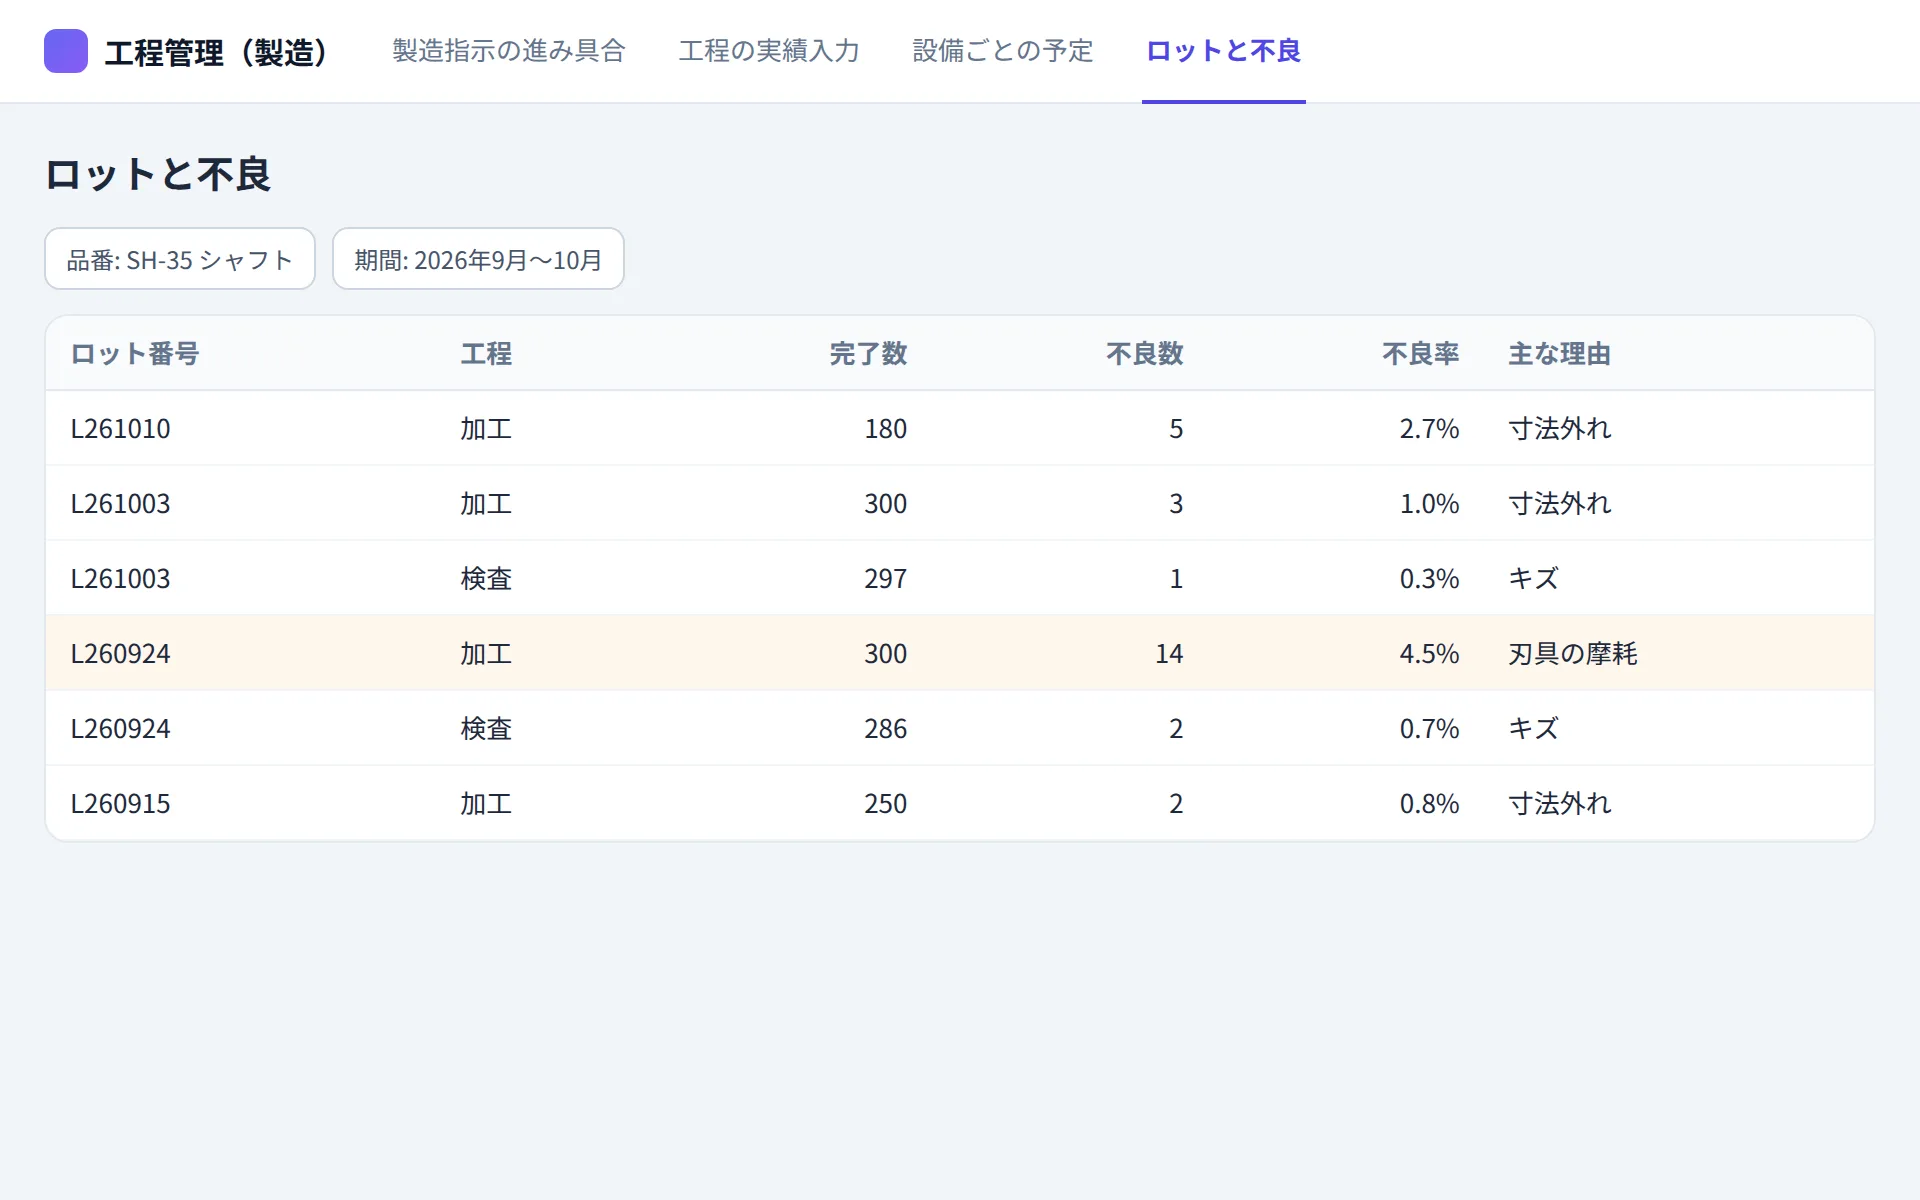
Task: Sort by 完了数 column header
Action: pos(868,354)
